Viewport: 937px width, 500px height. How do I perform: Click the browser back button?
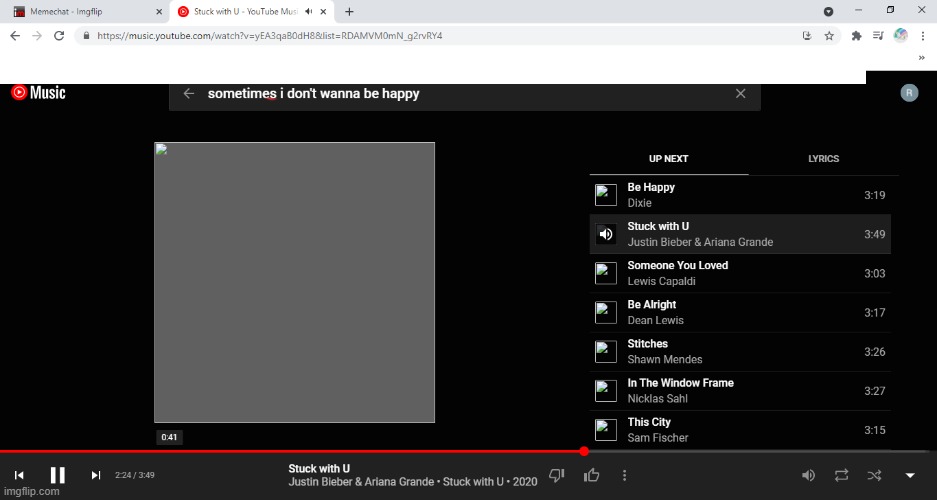15,36
